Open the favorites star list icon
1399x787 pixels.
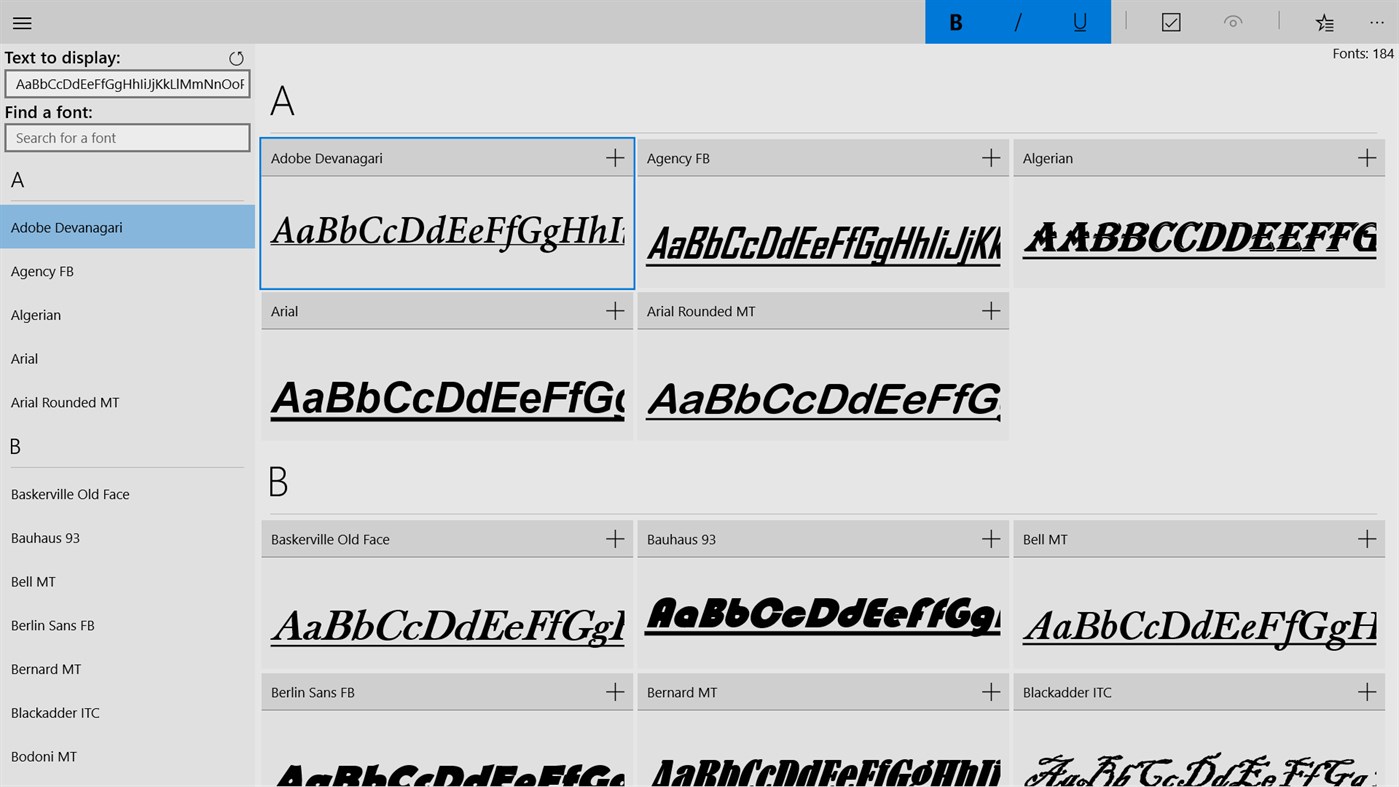point(1324,22)
